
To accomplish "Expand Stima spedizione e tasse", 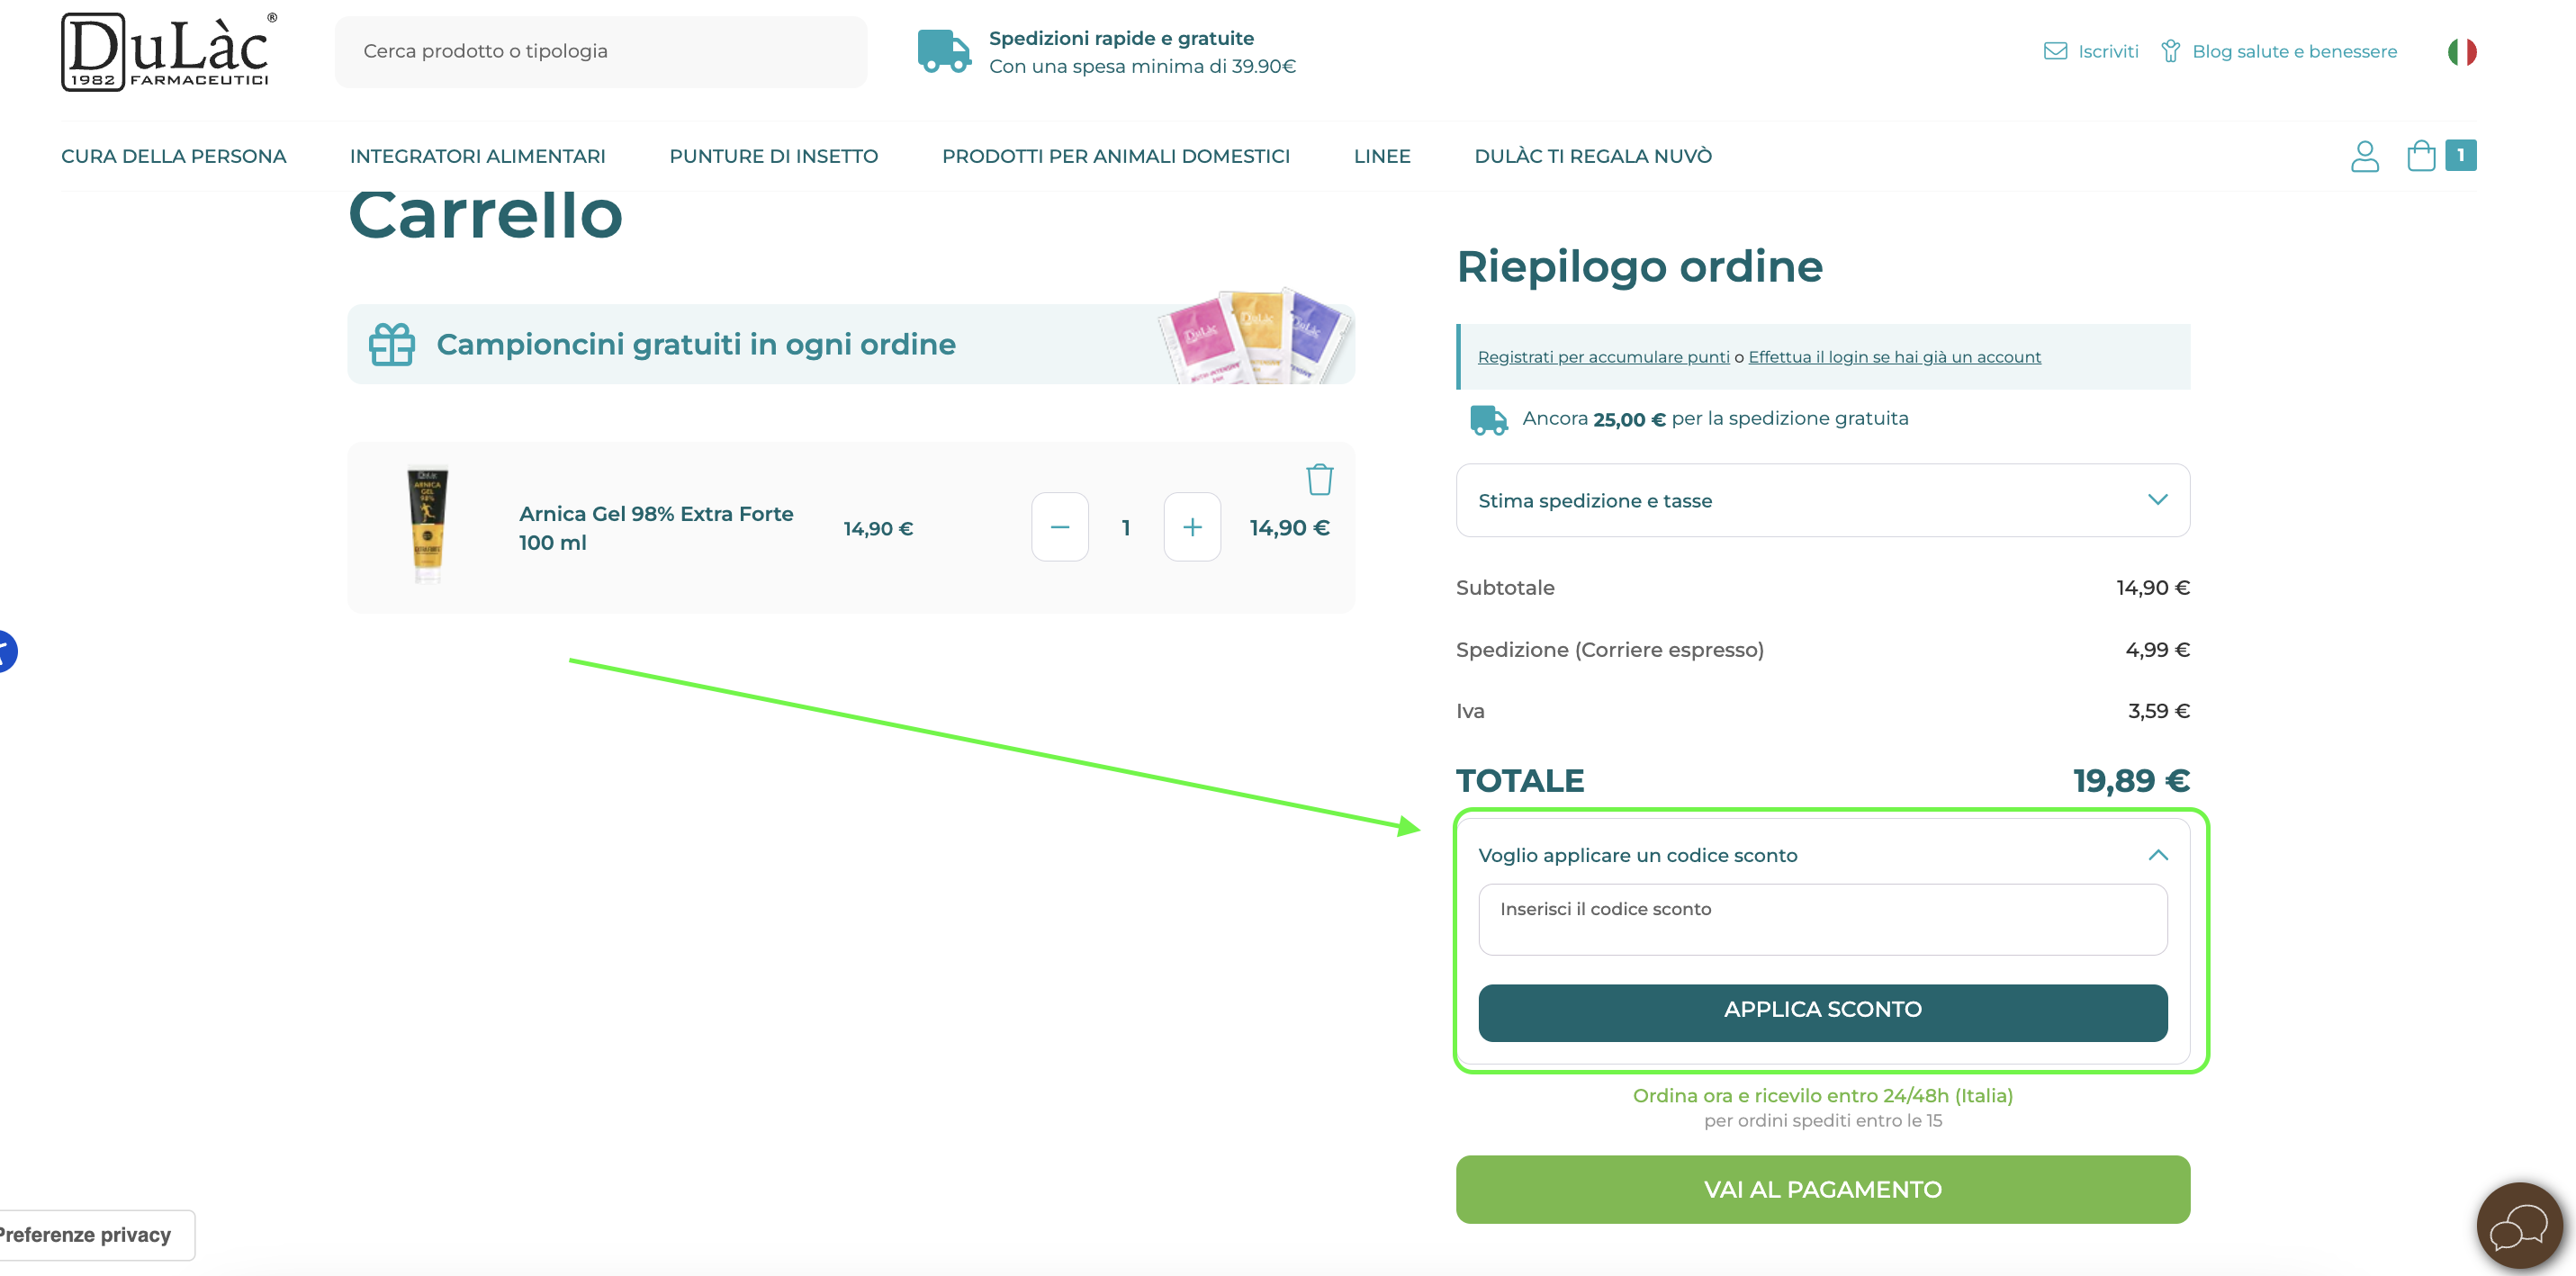I will [x=1822, y=500].
